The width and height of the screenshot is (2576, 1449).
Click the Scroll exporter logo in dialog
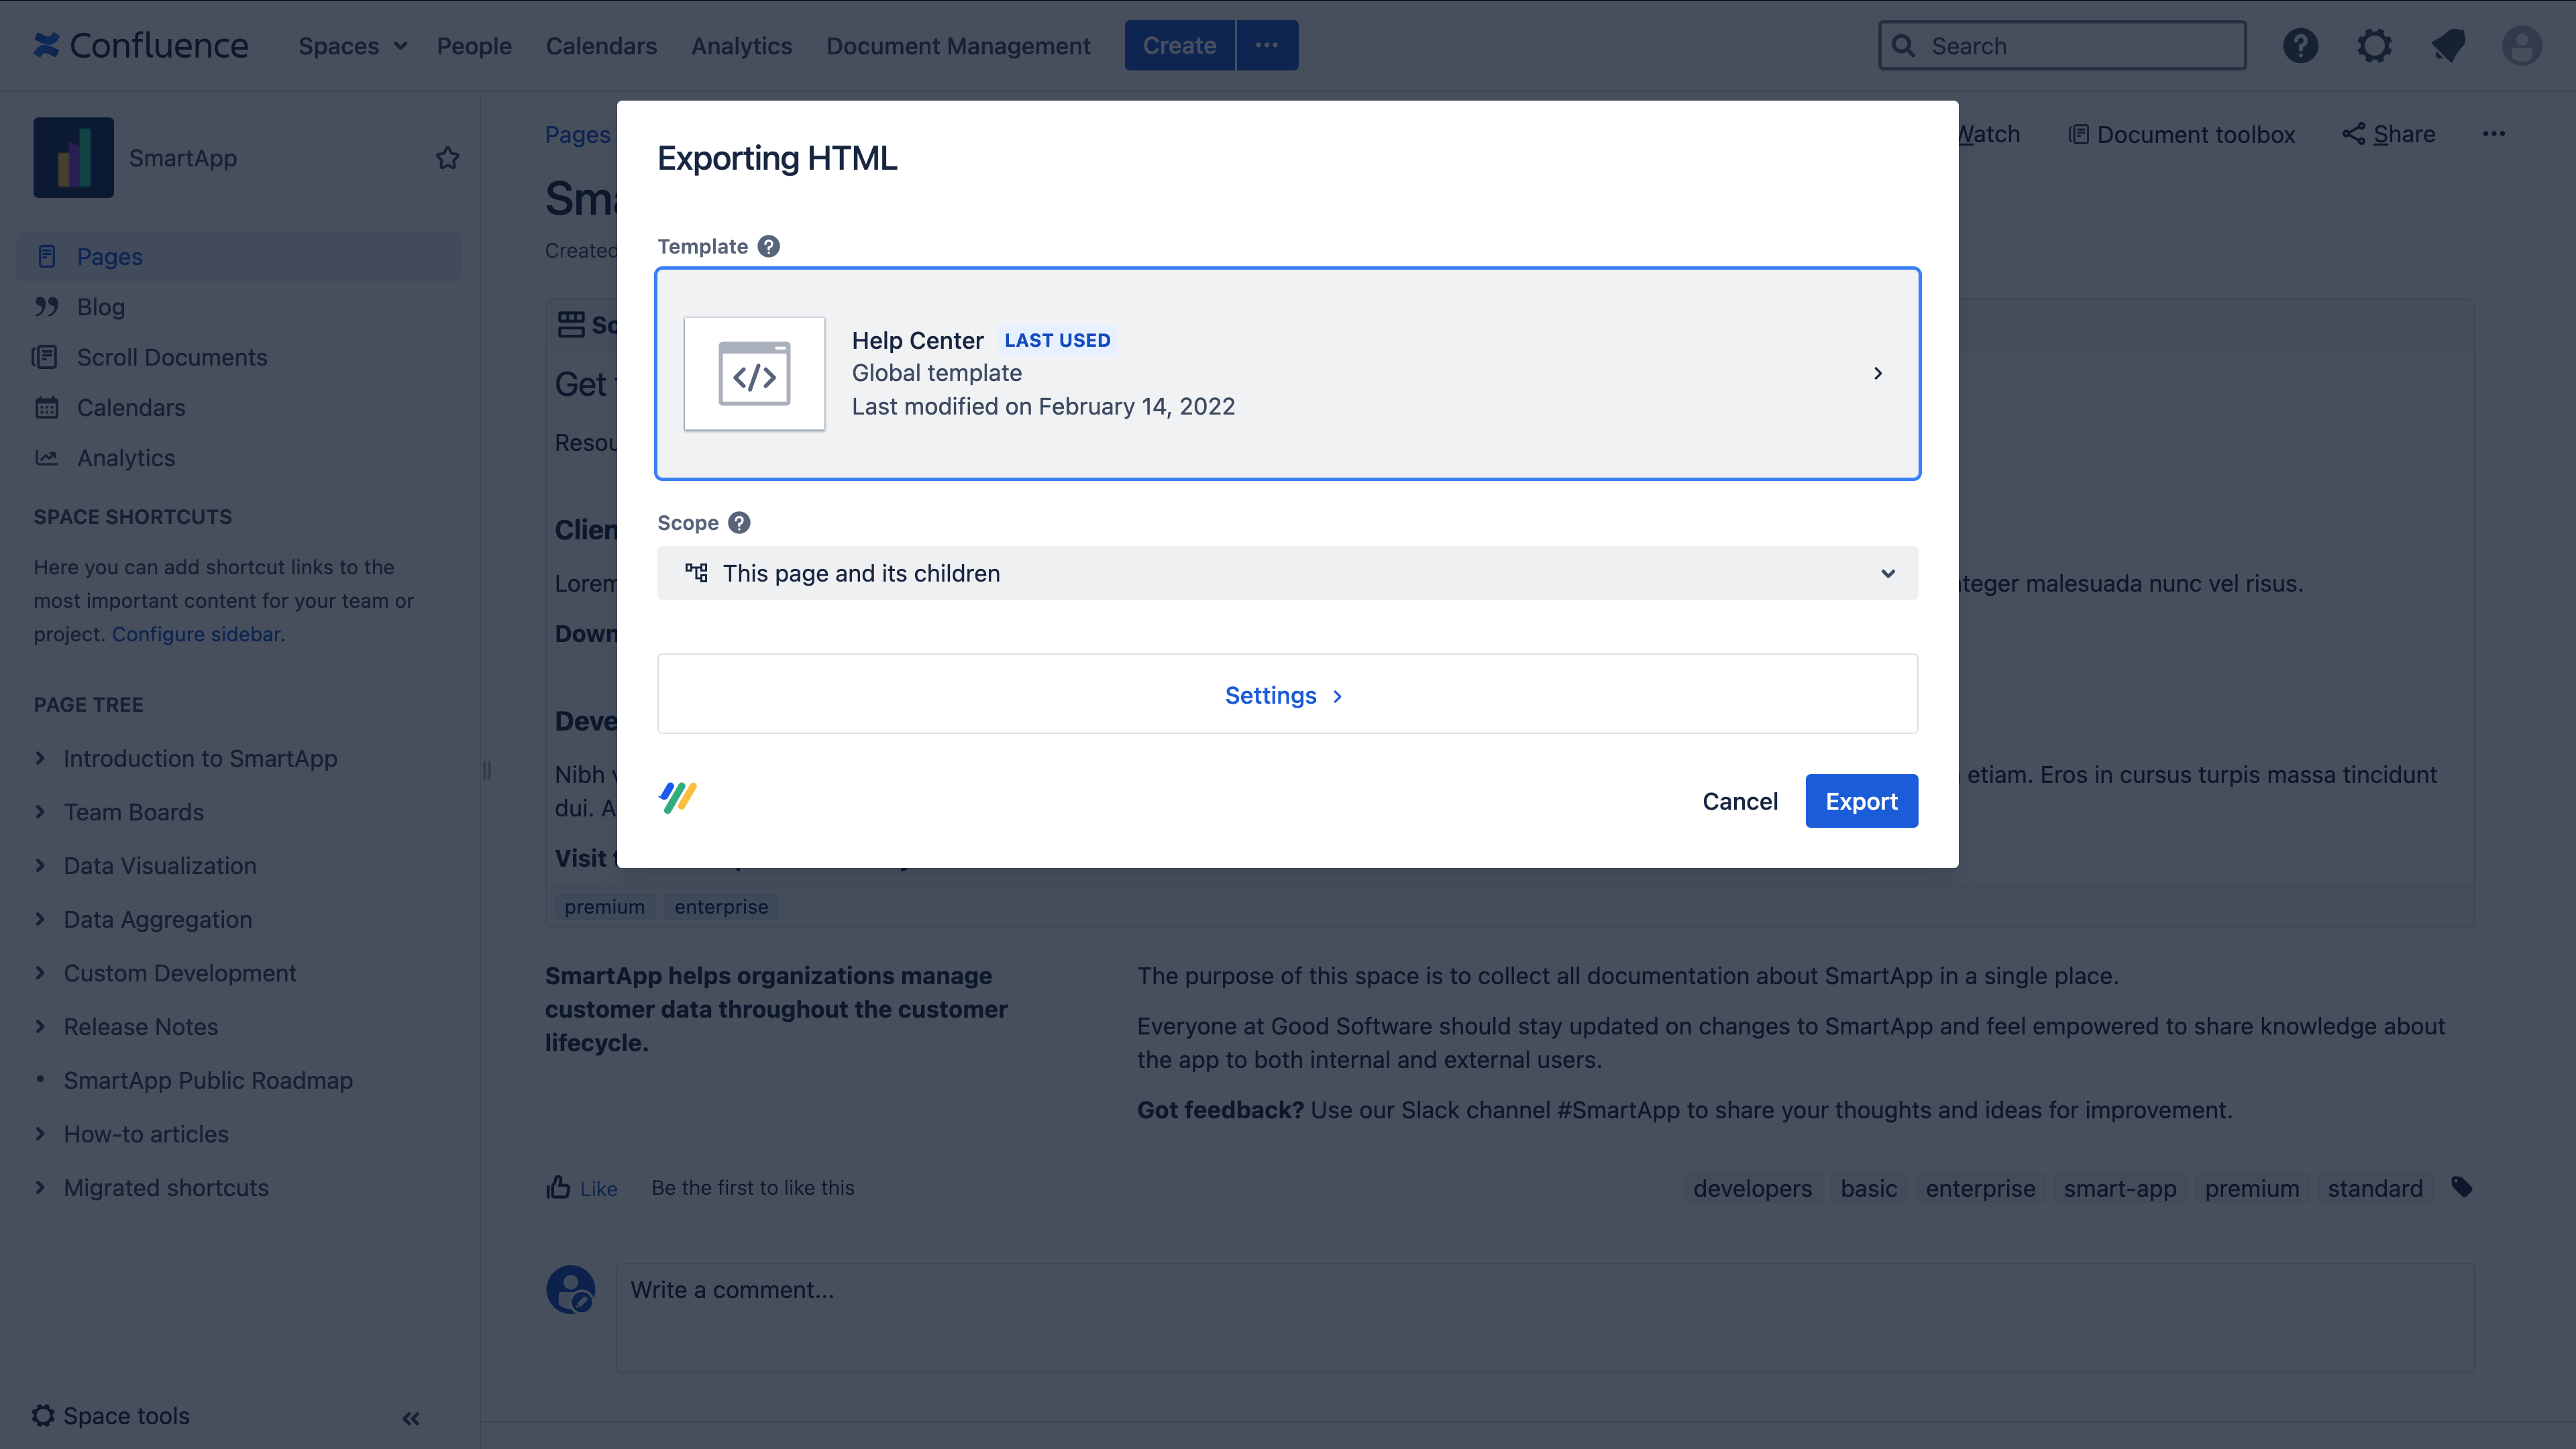pyautogui.click(x=677, y=797)
